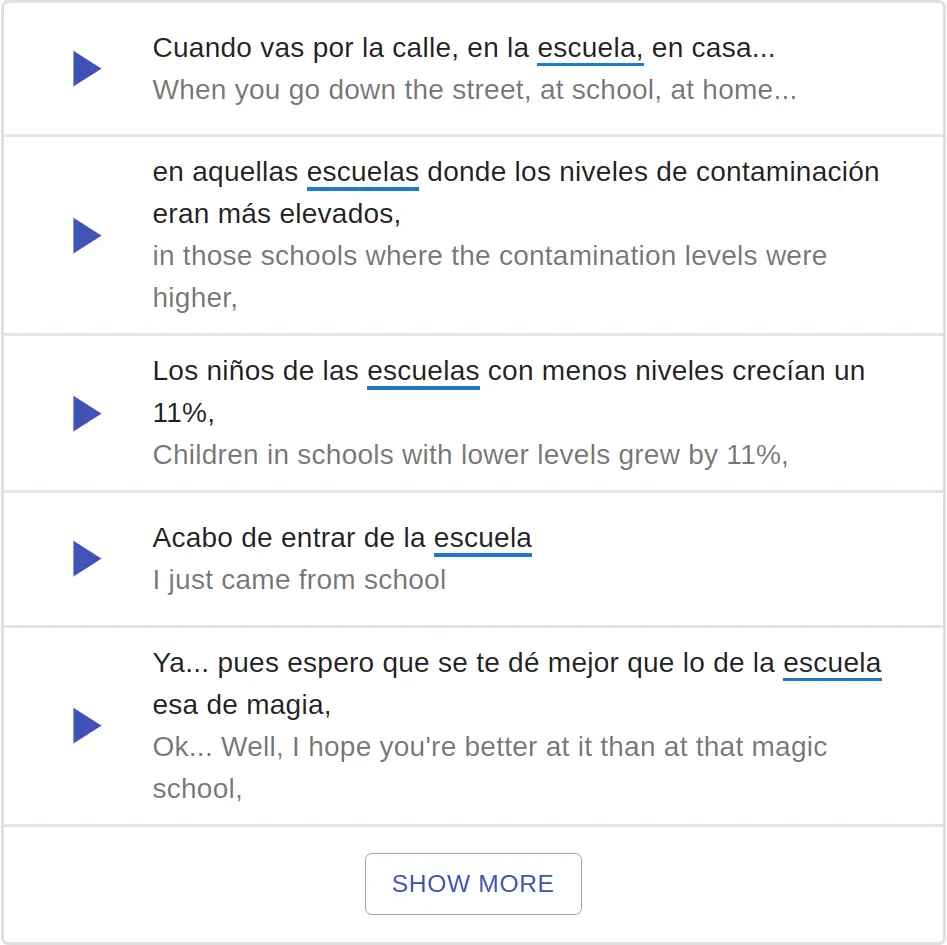Screen dimensions: 947x945
Task: Click underlined 'escuela' in 'Acabo de entrar'
Action: tap(482, 538)
